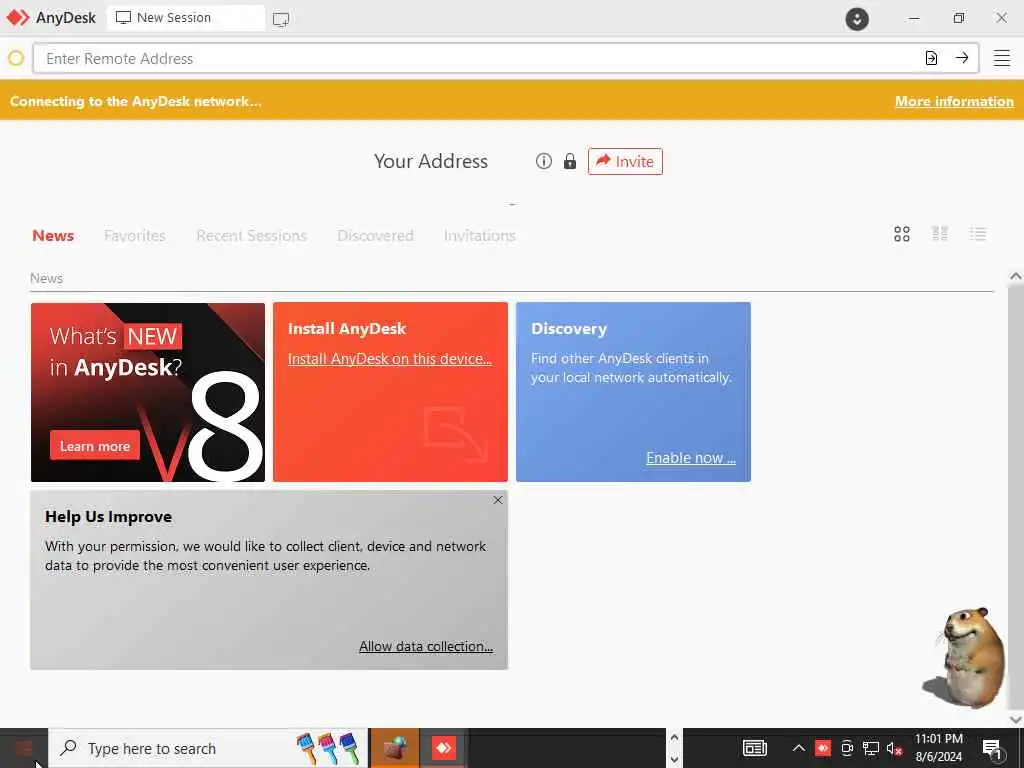Screen dimensions: 1024x768
Task: Open the hamburger main menu
Action: point(1002,58)
